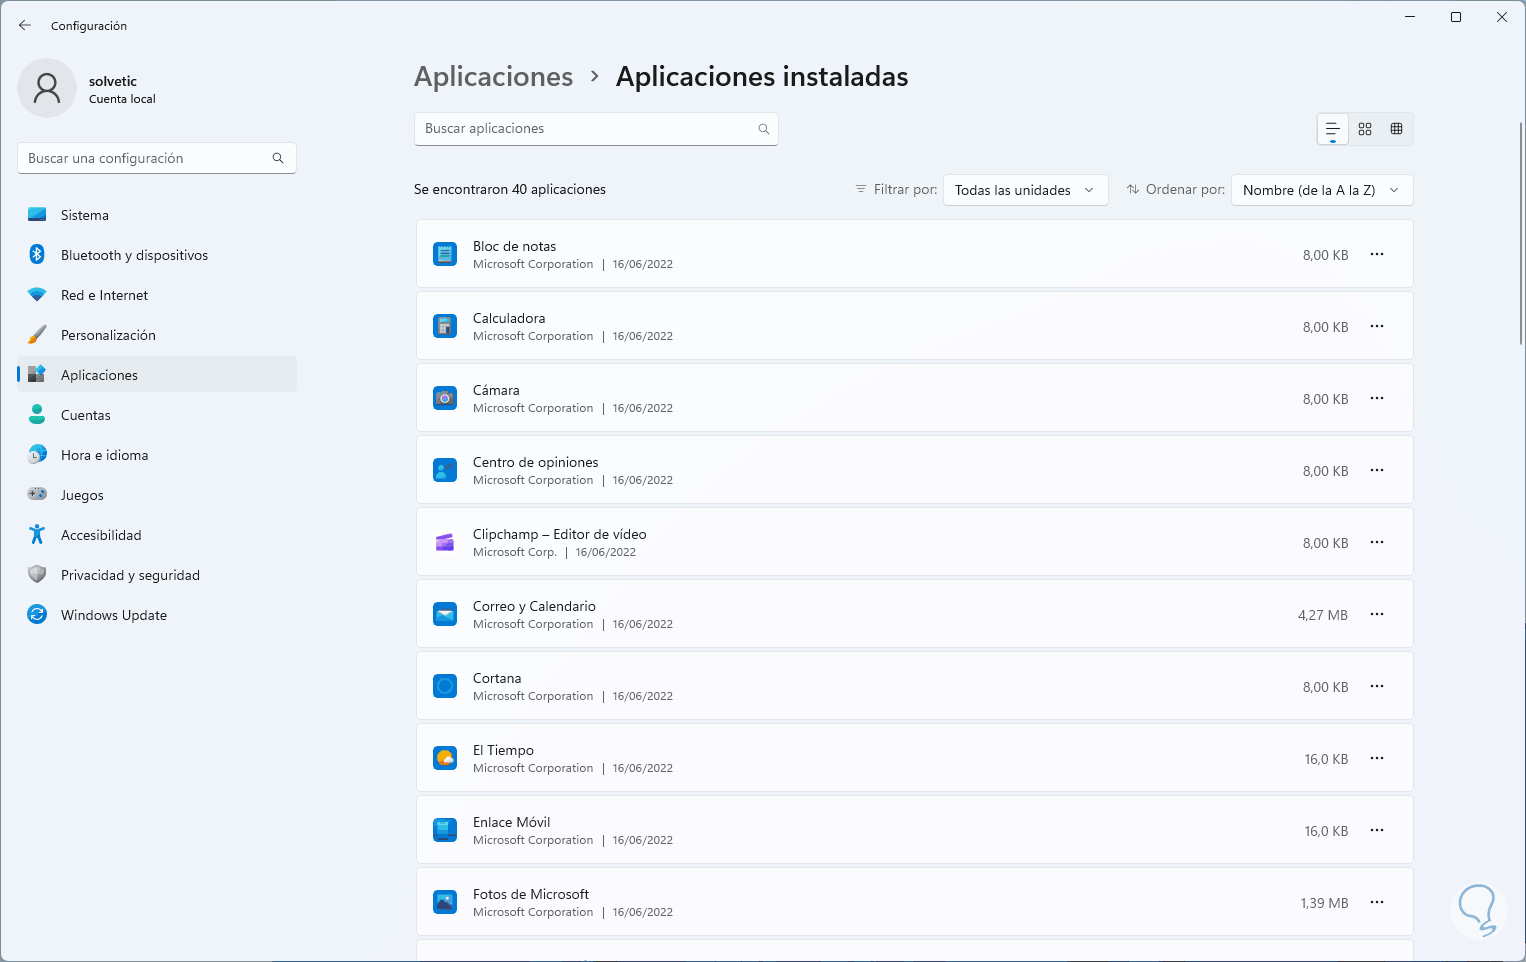Click the Bloc de notas app name
1526x962 pixels.
click(514, 246)
